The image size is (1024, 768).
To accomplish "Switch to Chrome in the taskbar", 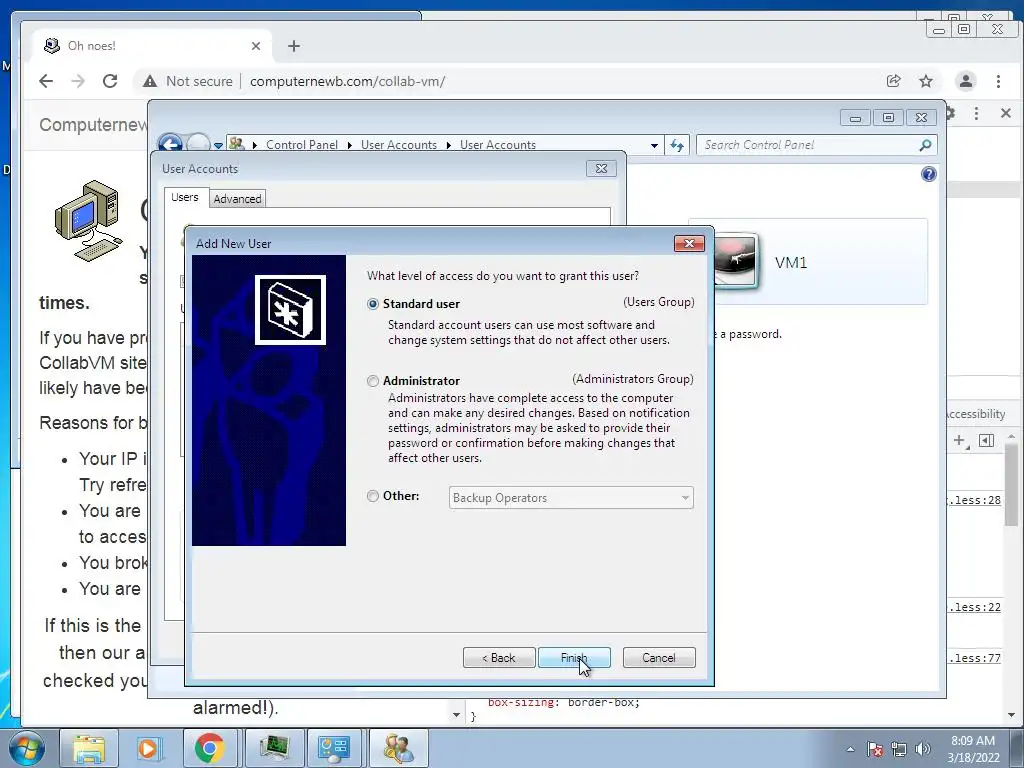I will tap(209, 748).
